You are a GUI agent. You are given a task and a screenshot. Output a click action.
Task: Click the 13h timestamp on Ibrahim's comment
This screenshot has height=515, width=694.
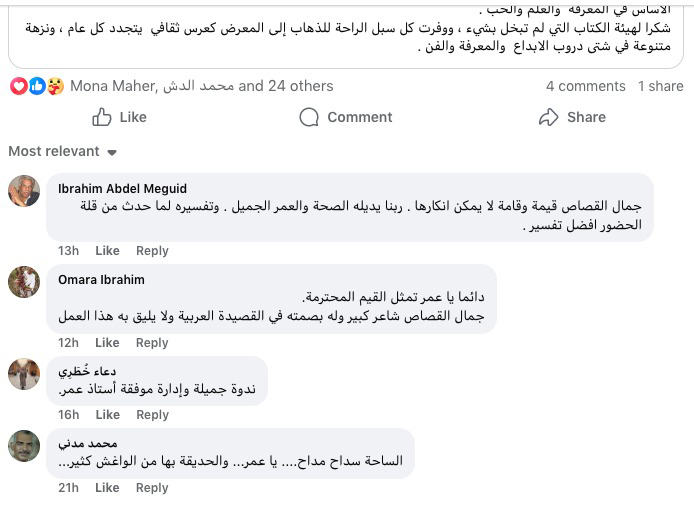coord(68,251)
